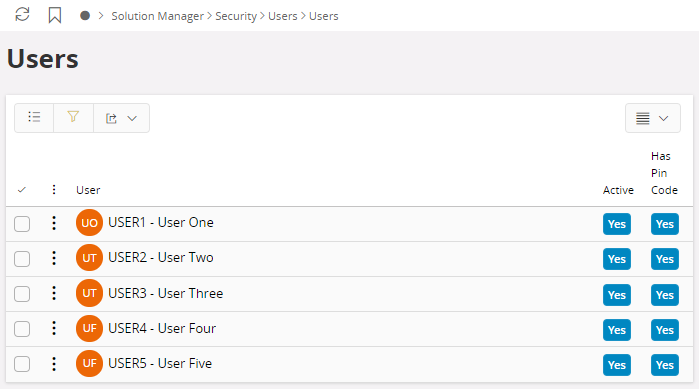This screenshot has height=389, width=699.
Task: Sort by the Has Pin Code column header
Action: tap(664, 173)
